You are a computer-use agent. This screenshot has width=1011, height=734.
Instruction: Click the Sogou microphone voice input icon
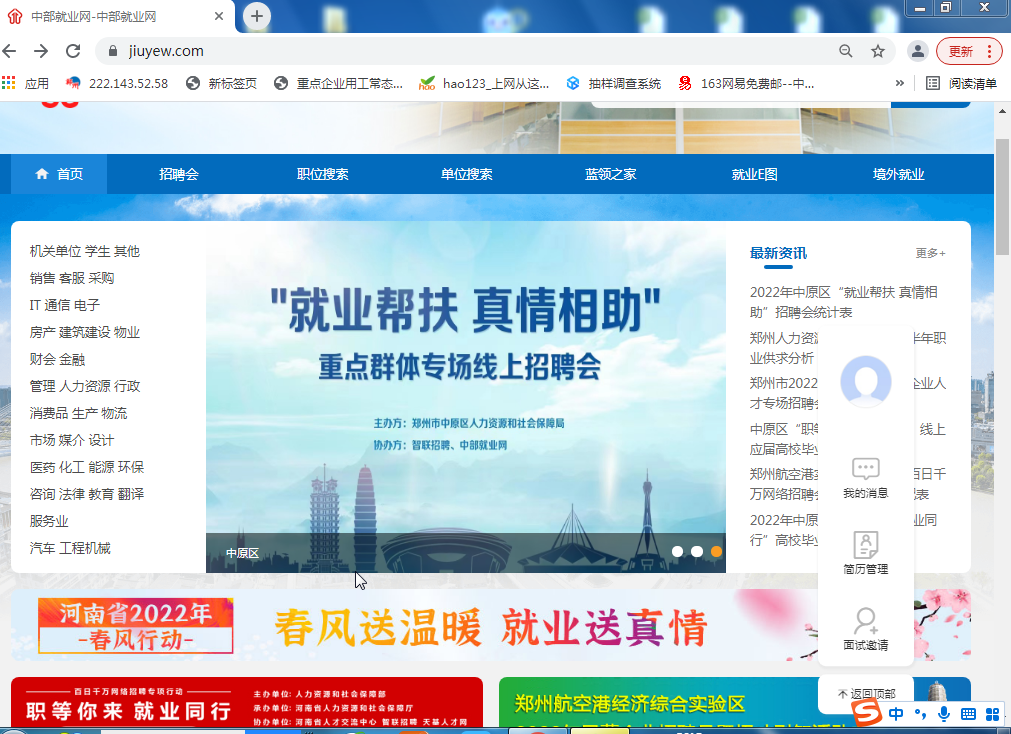(943, 714)
